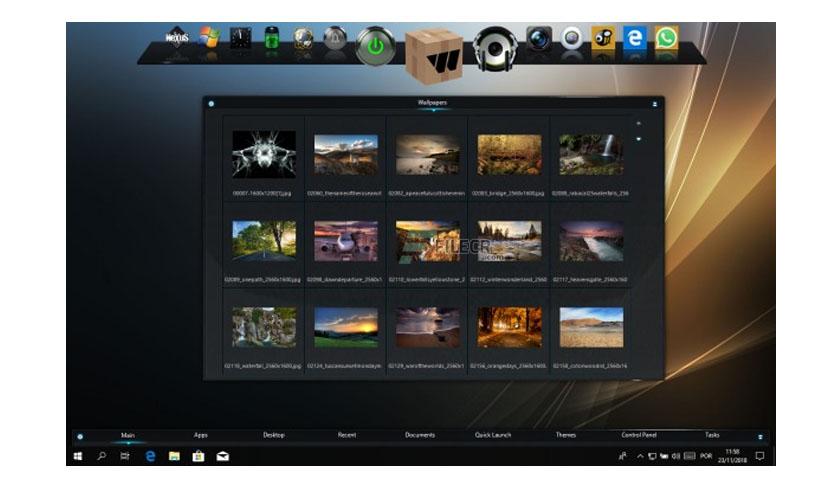Open the globe icon in the dock
The height and width of the screenshot is (484, 836).
coord(303,38)
